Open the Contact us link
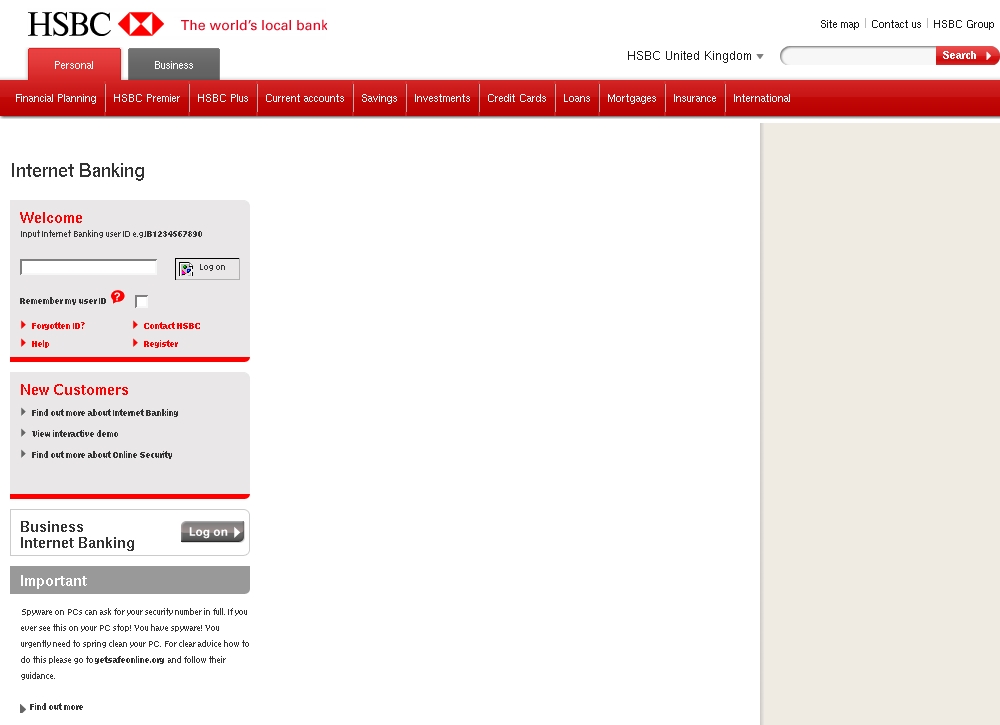This screenshot has height=725, width=1000. (896, 24)
